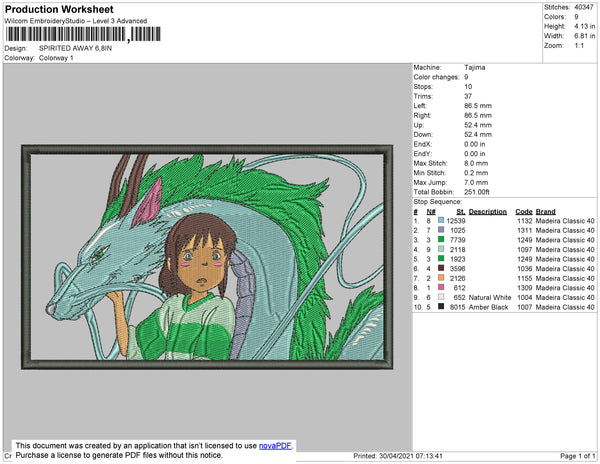Image resolution: width=600 pixels, height=464 pixels.
Task: Click the Min Stitch value 0.2 mm
Action: pos(476,173)
